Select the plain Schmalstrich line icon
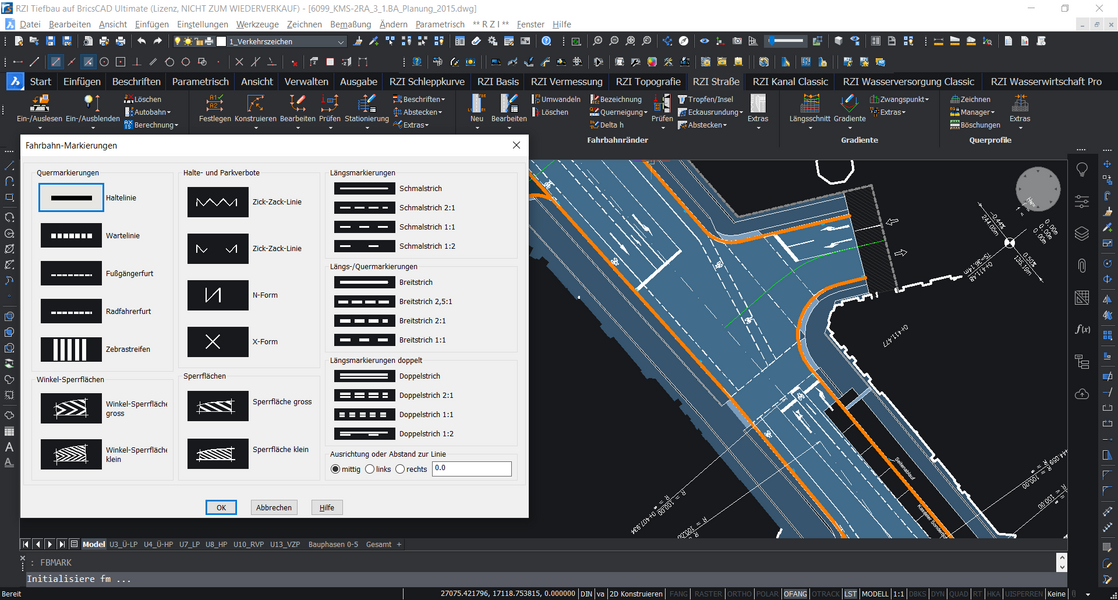 [x=364, y=189]
